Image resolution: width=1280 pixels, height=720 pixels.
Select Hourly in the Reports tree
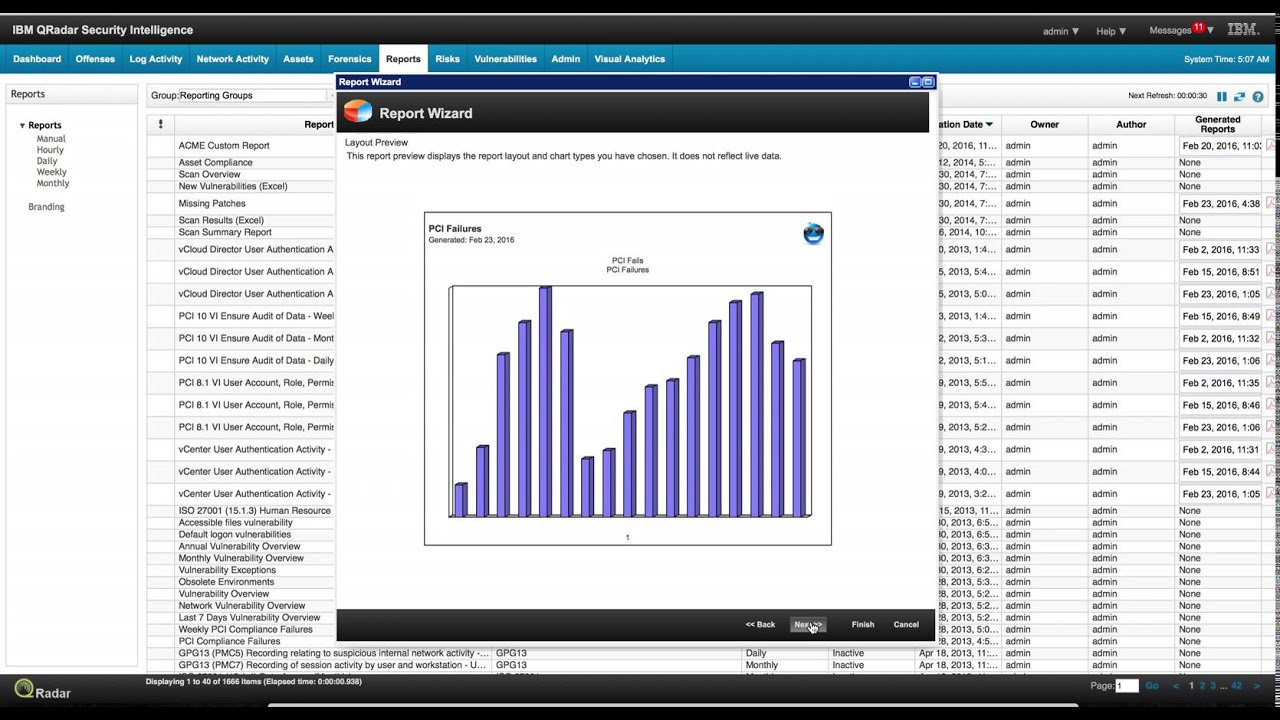coord(50,150)
